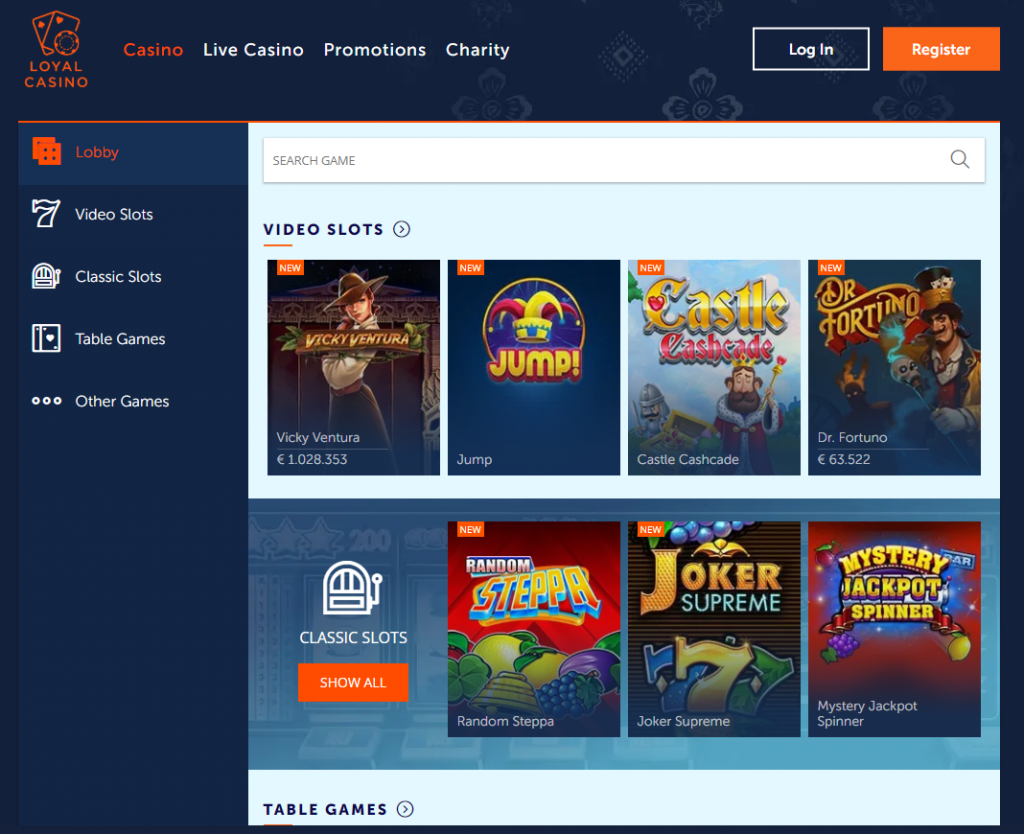
Task: Open the Charity nav tab
Action: coord(477,50)
